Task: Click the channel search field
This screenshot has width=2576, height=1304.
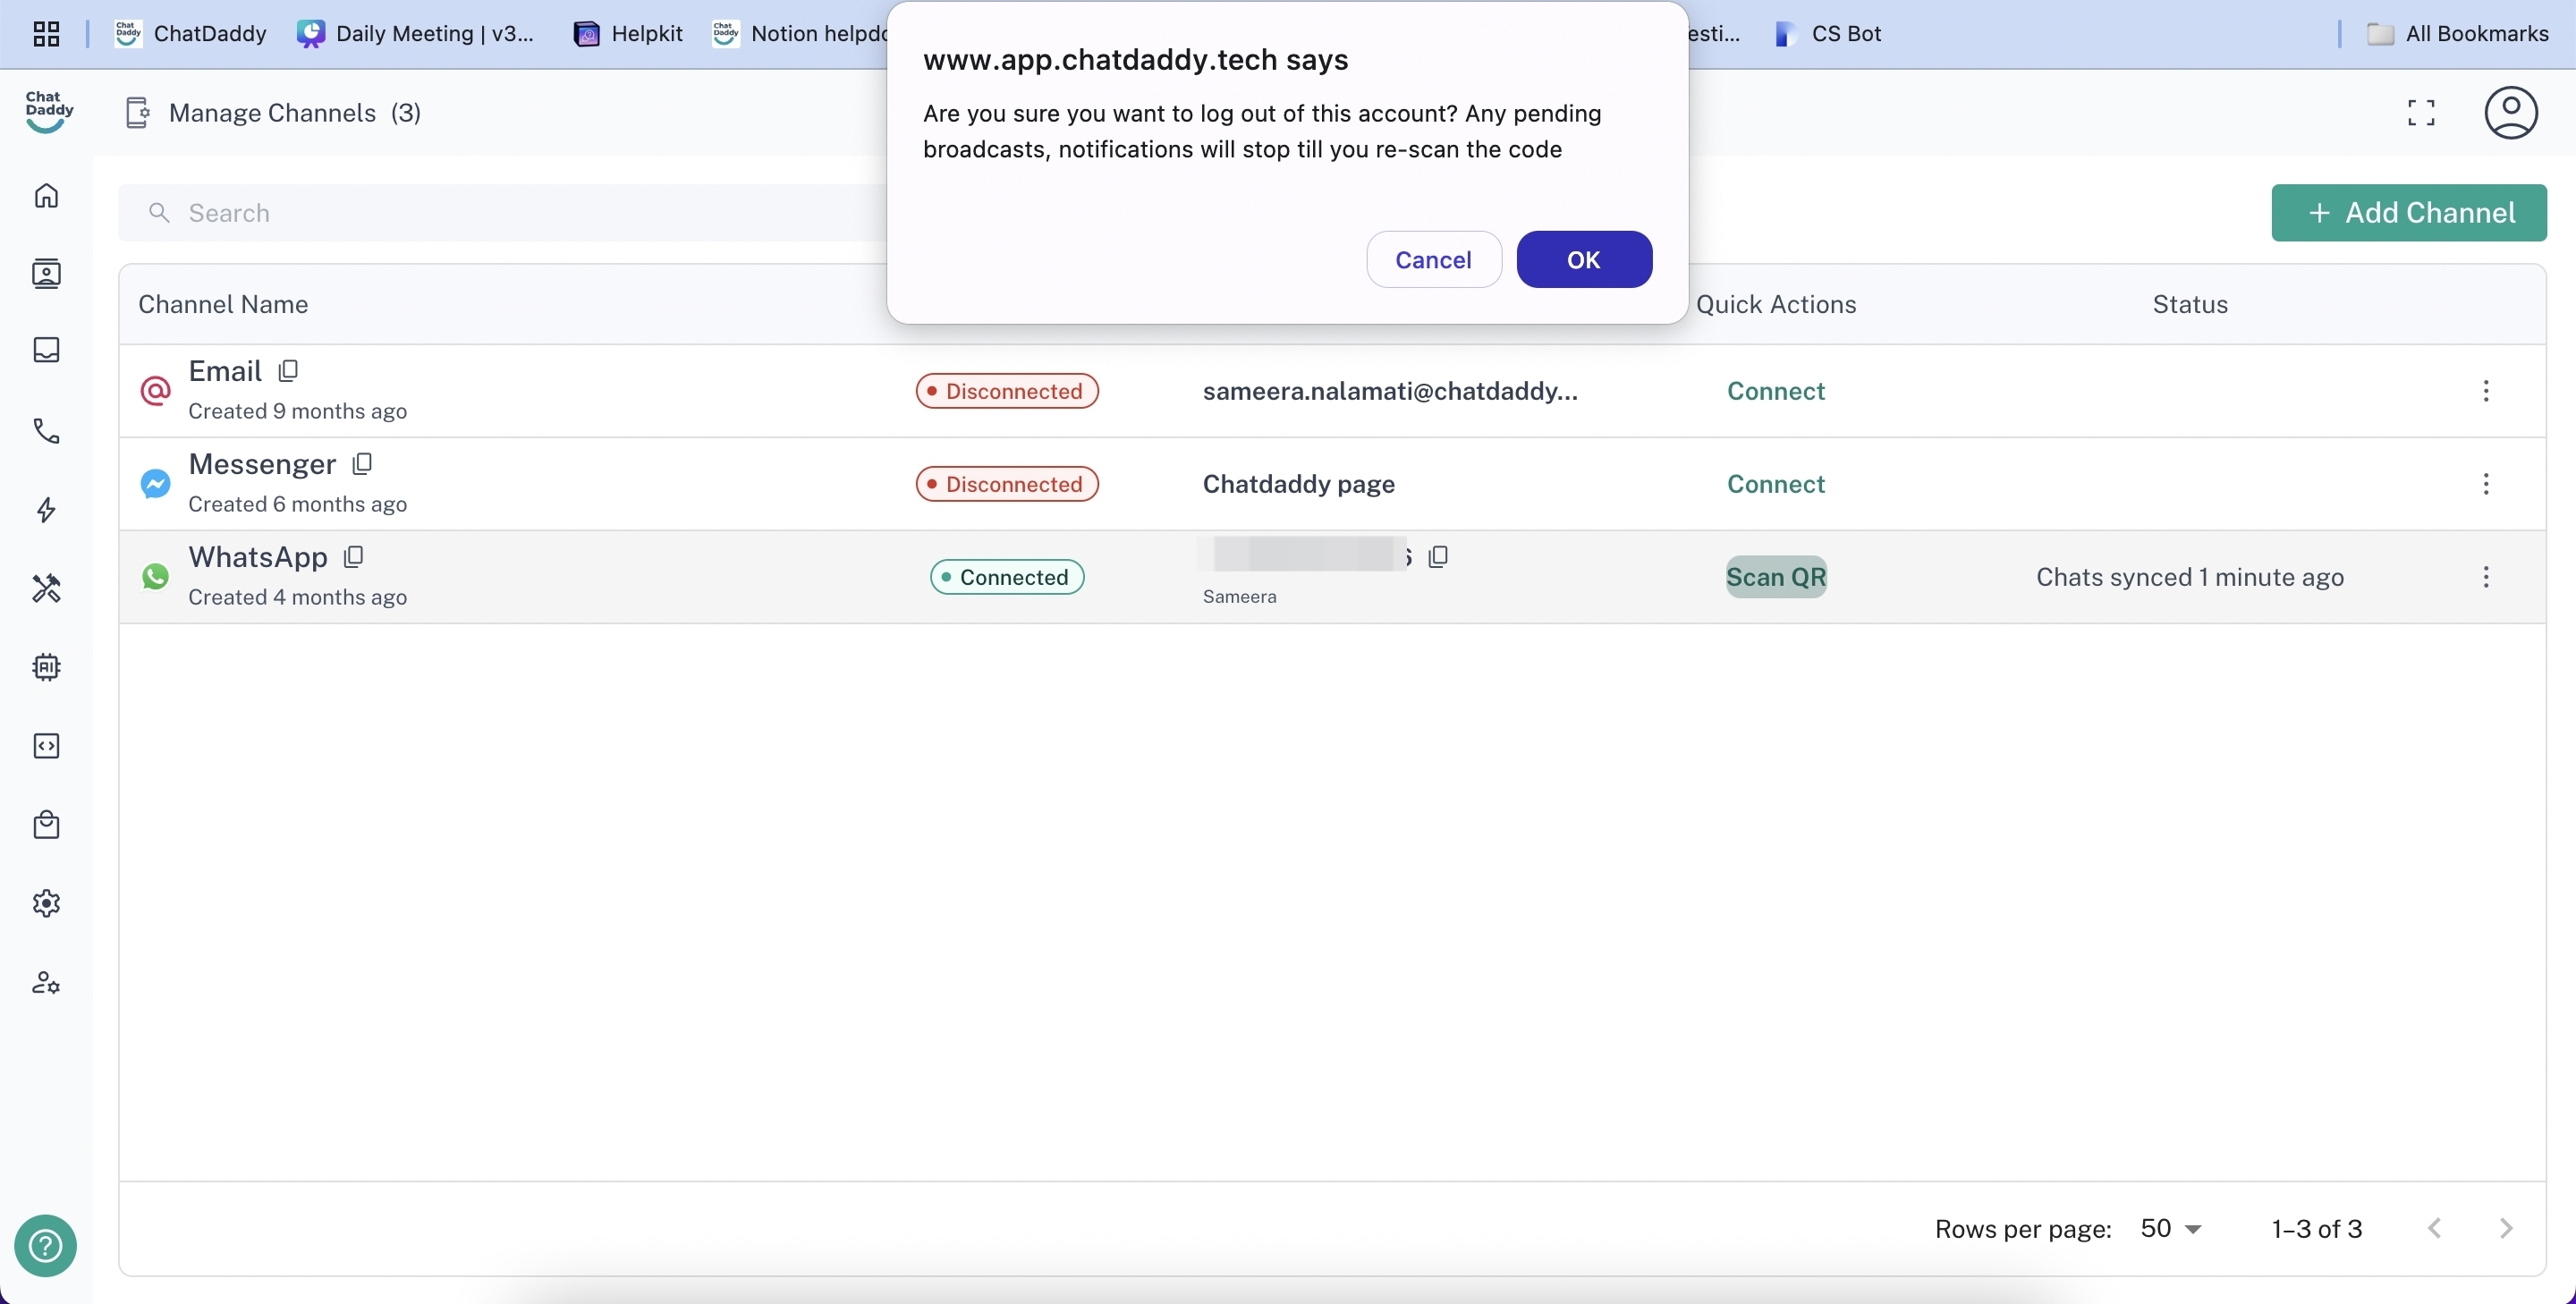Action: (500, 213)
